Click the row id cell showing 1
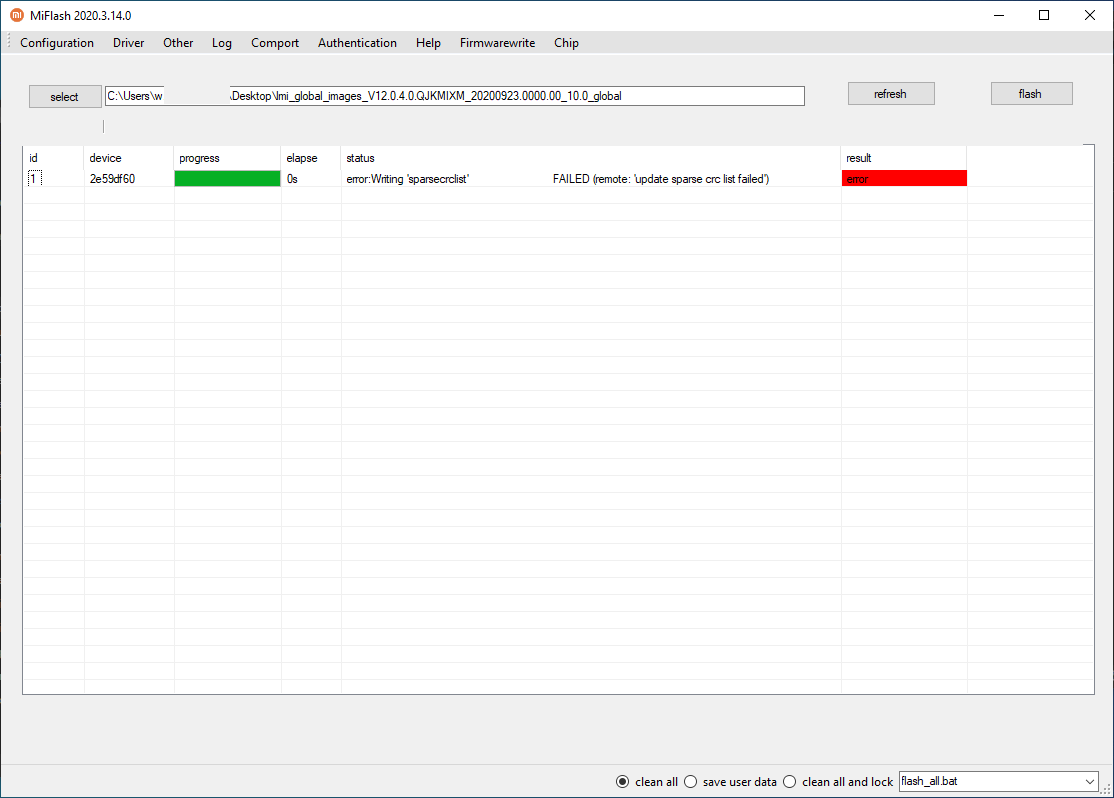Viewport: 1114px width, 798px height. (x=35, y=178)
